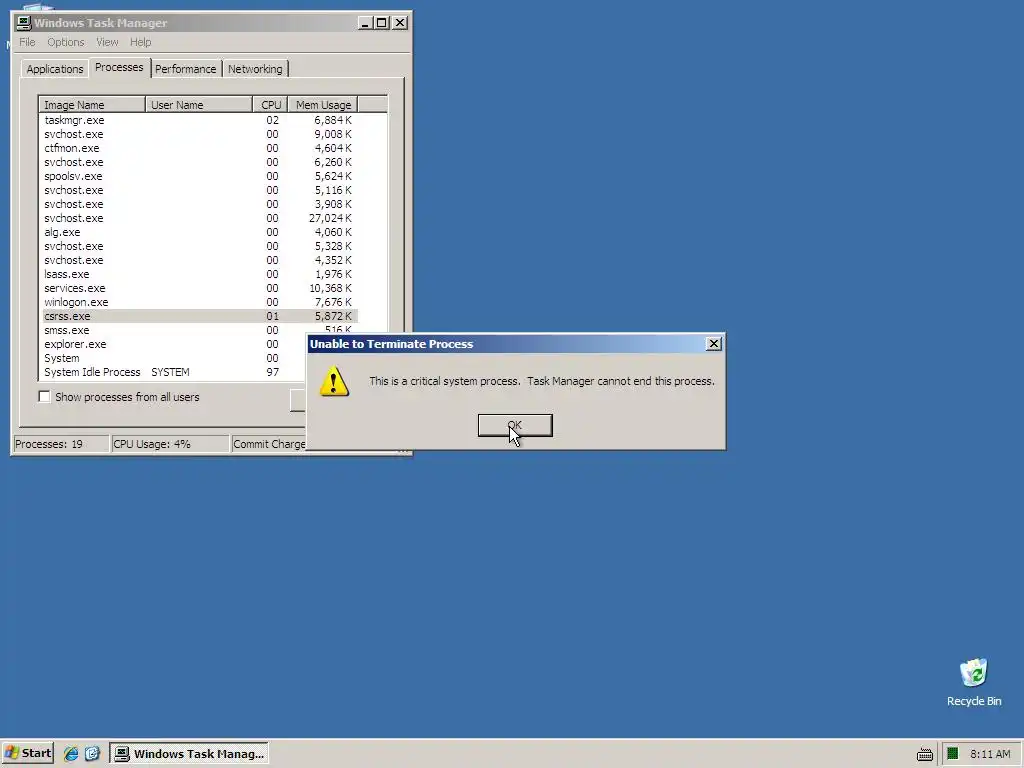1024x768 pixels.
Task: Open the Options menu
Action: (65, 42)
